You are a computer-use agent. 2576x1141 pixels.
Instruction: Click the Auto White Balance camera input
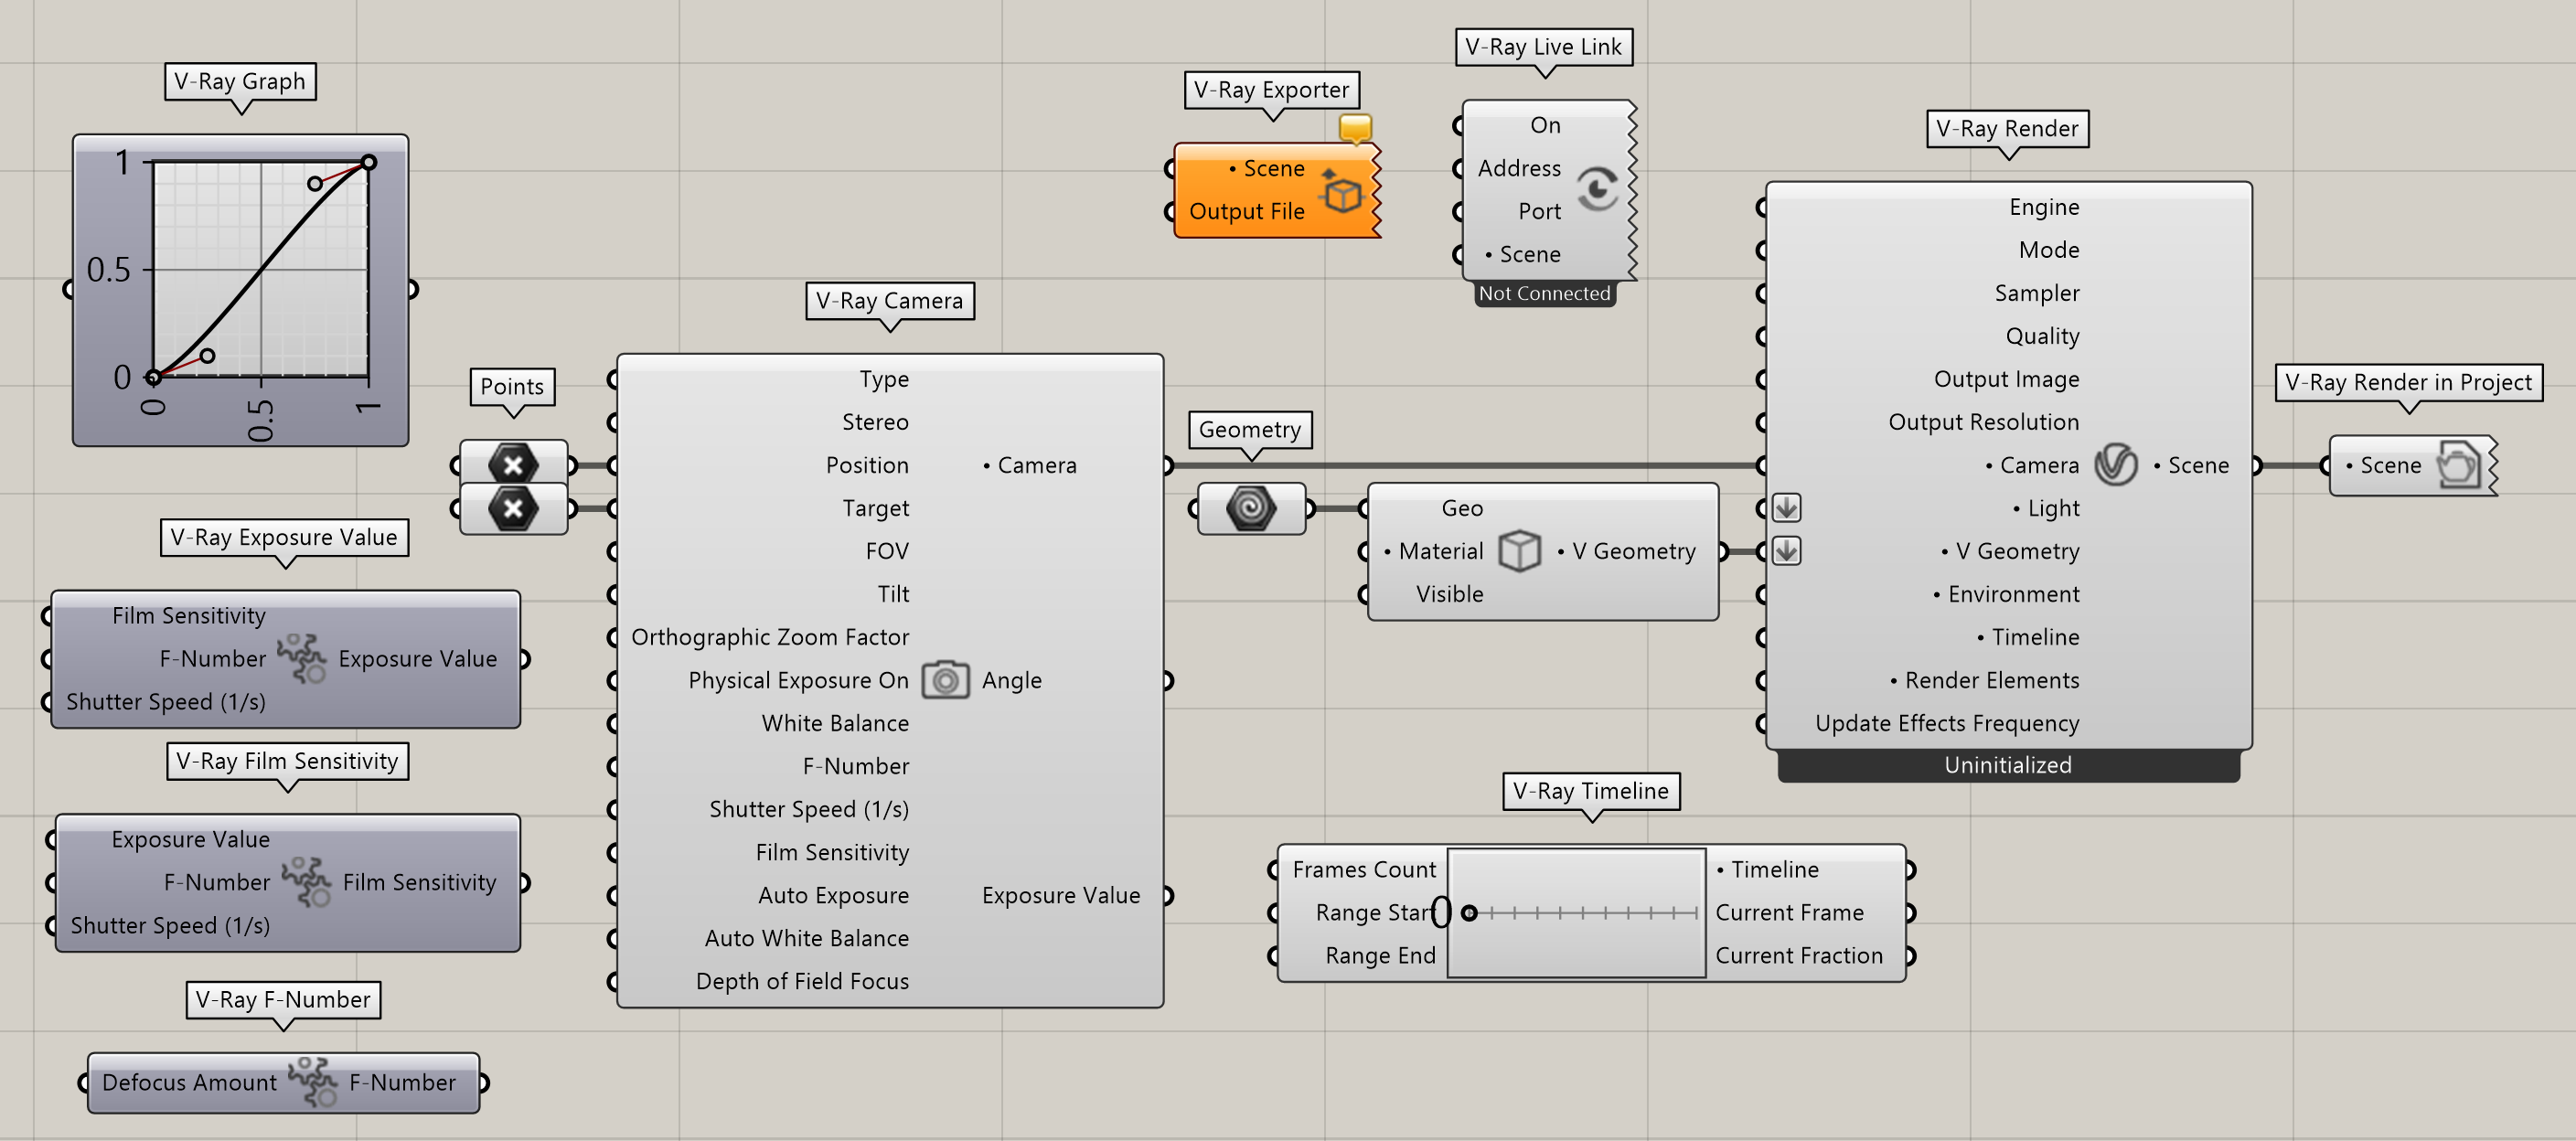click(807, 938)
